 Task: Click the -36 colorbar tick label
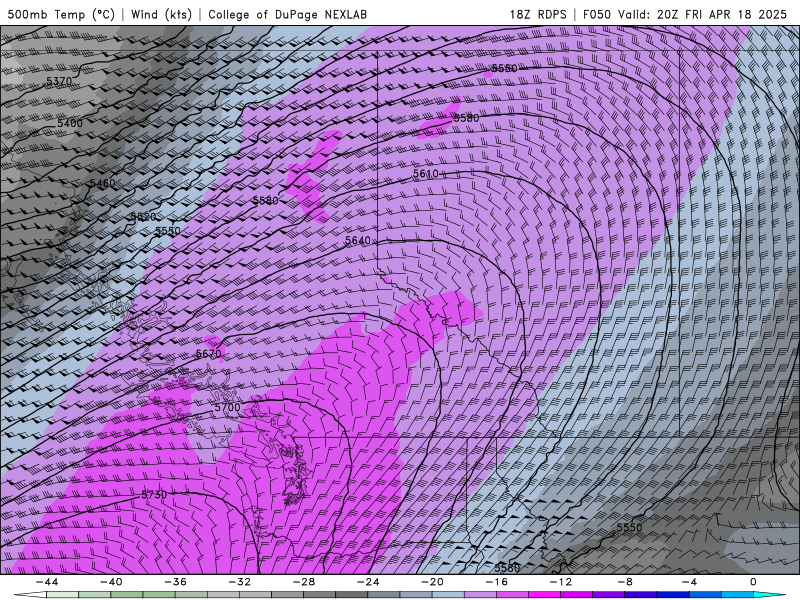click(176, 582)
